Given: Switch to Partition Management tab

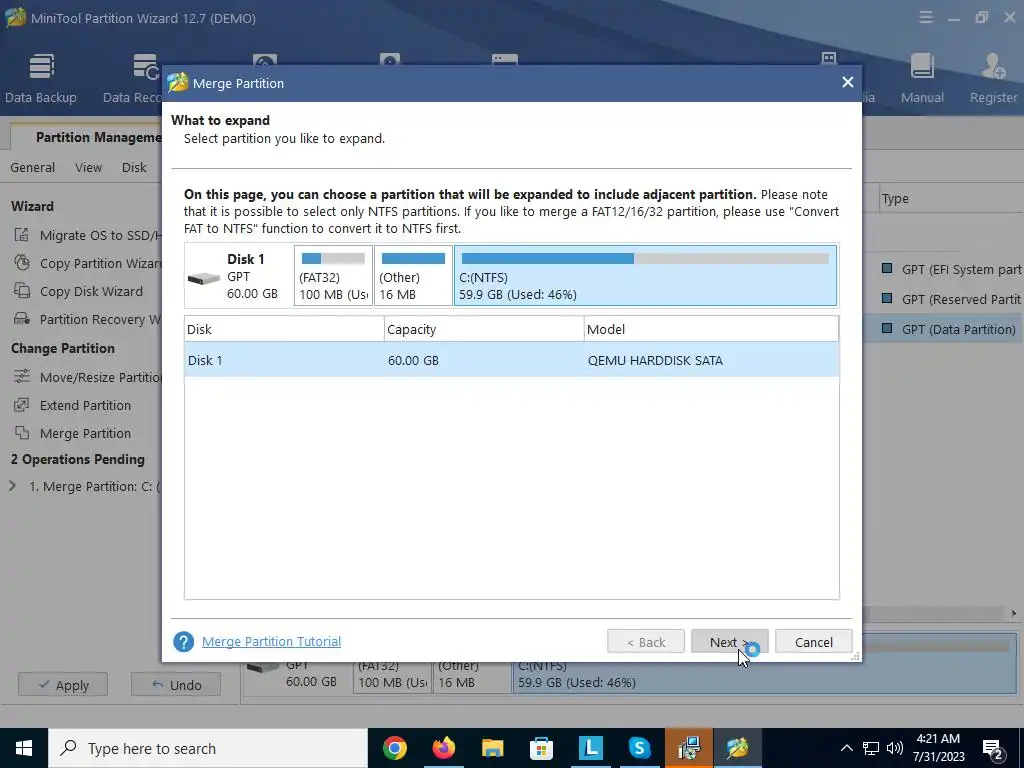Looking at the screenshot, I should pos(87,137).
